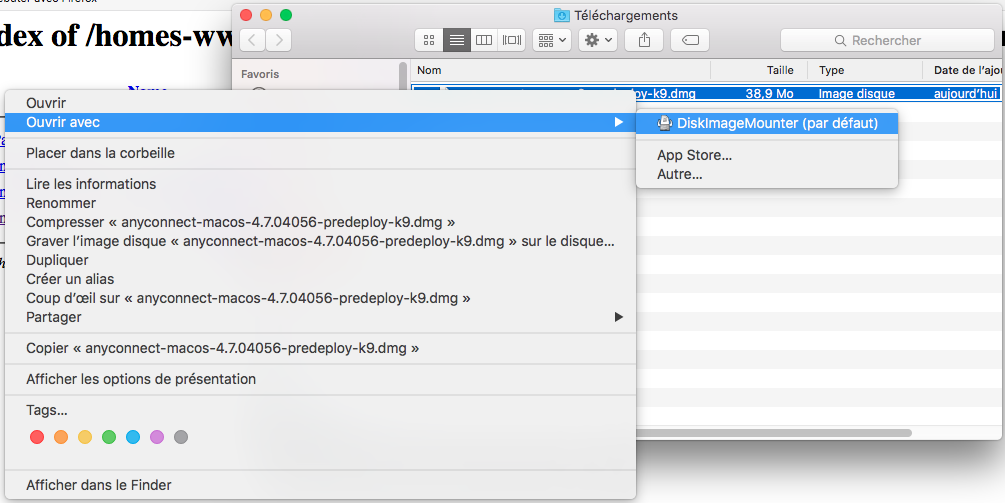Switch Finder to list view
Screen dimensions: 1005x503
pos(457,40)
